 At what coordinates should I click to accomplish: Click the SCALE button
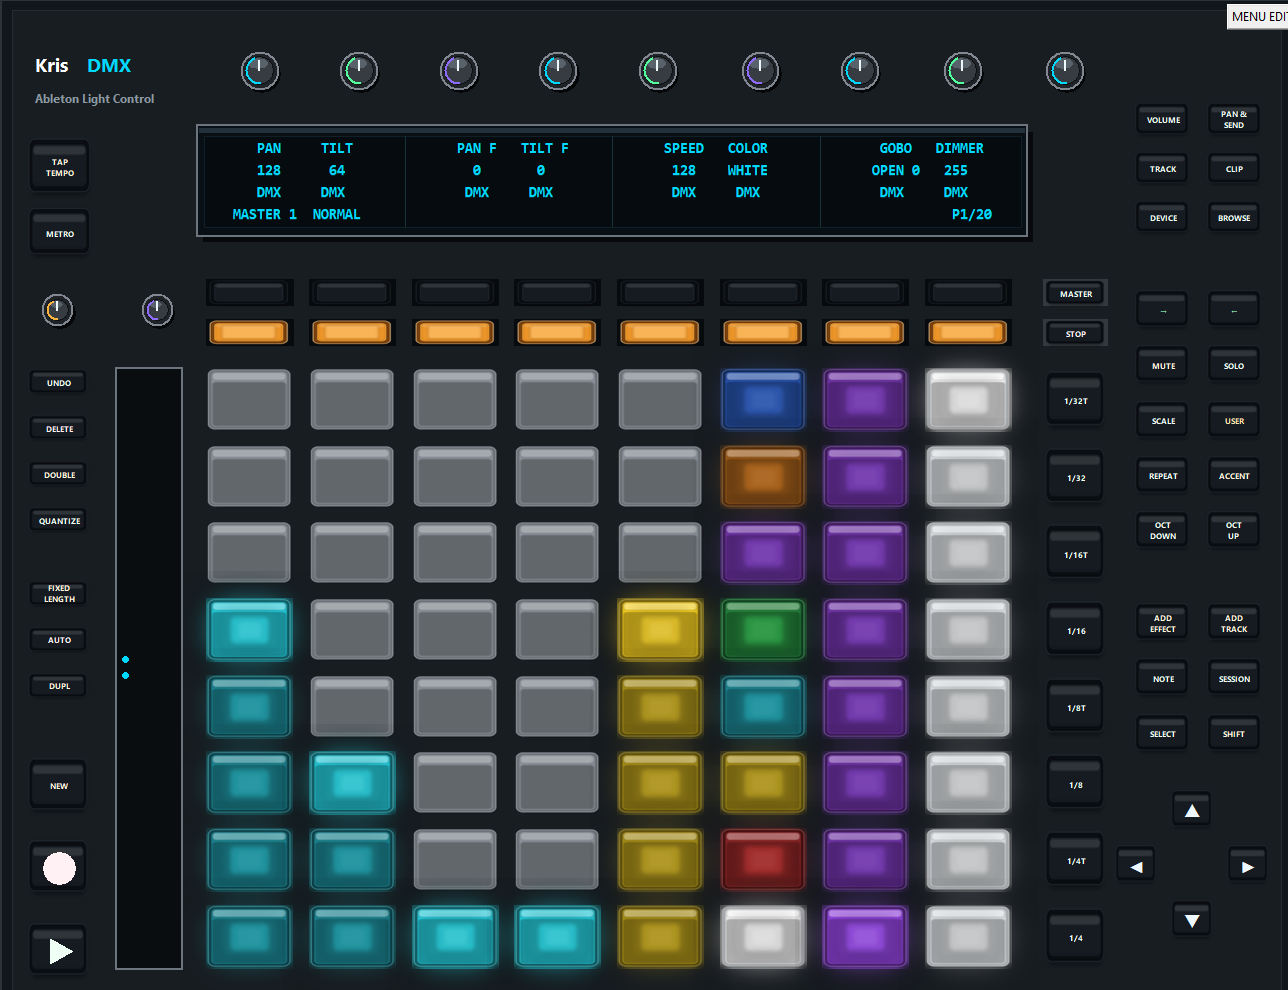click(1163, 421)
